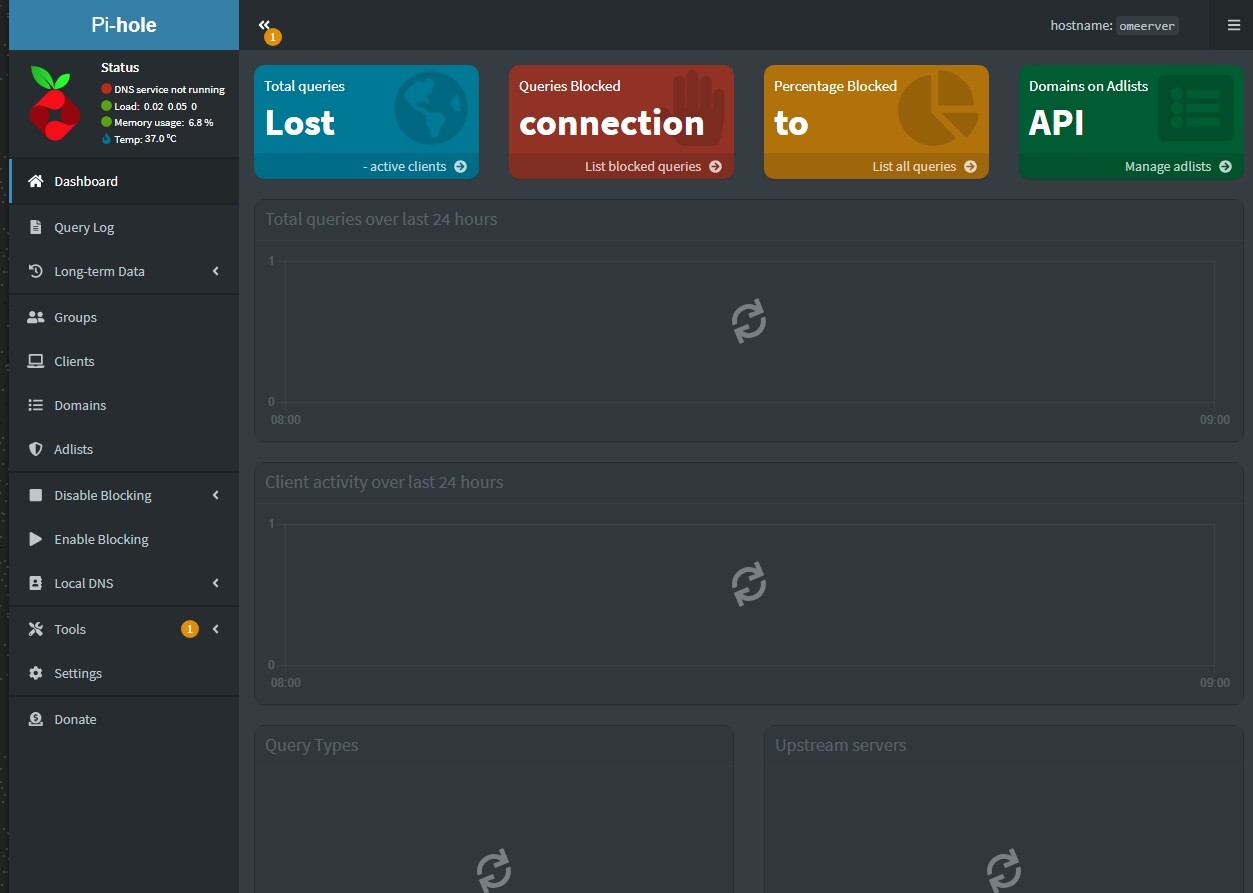Viewport: 1253px width, 893px height.
Task: Click the Total queries card label
Action: pyautogui.click(x=305, y=86)
